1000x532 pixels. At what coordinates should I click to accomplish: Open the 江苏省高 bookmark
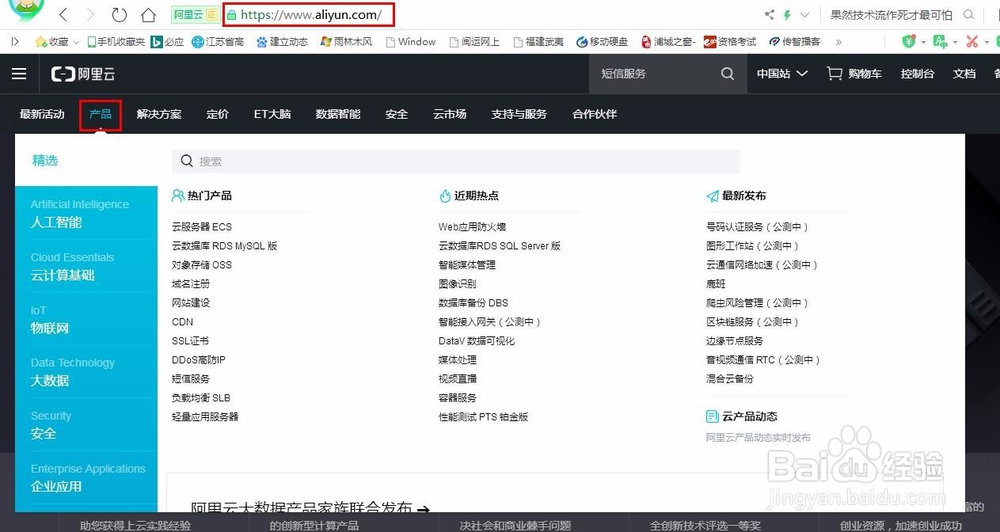pos(217,41)
